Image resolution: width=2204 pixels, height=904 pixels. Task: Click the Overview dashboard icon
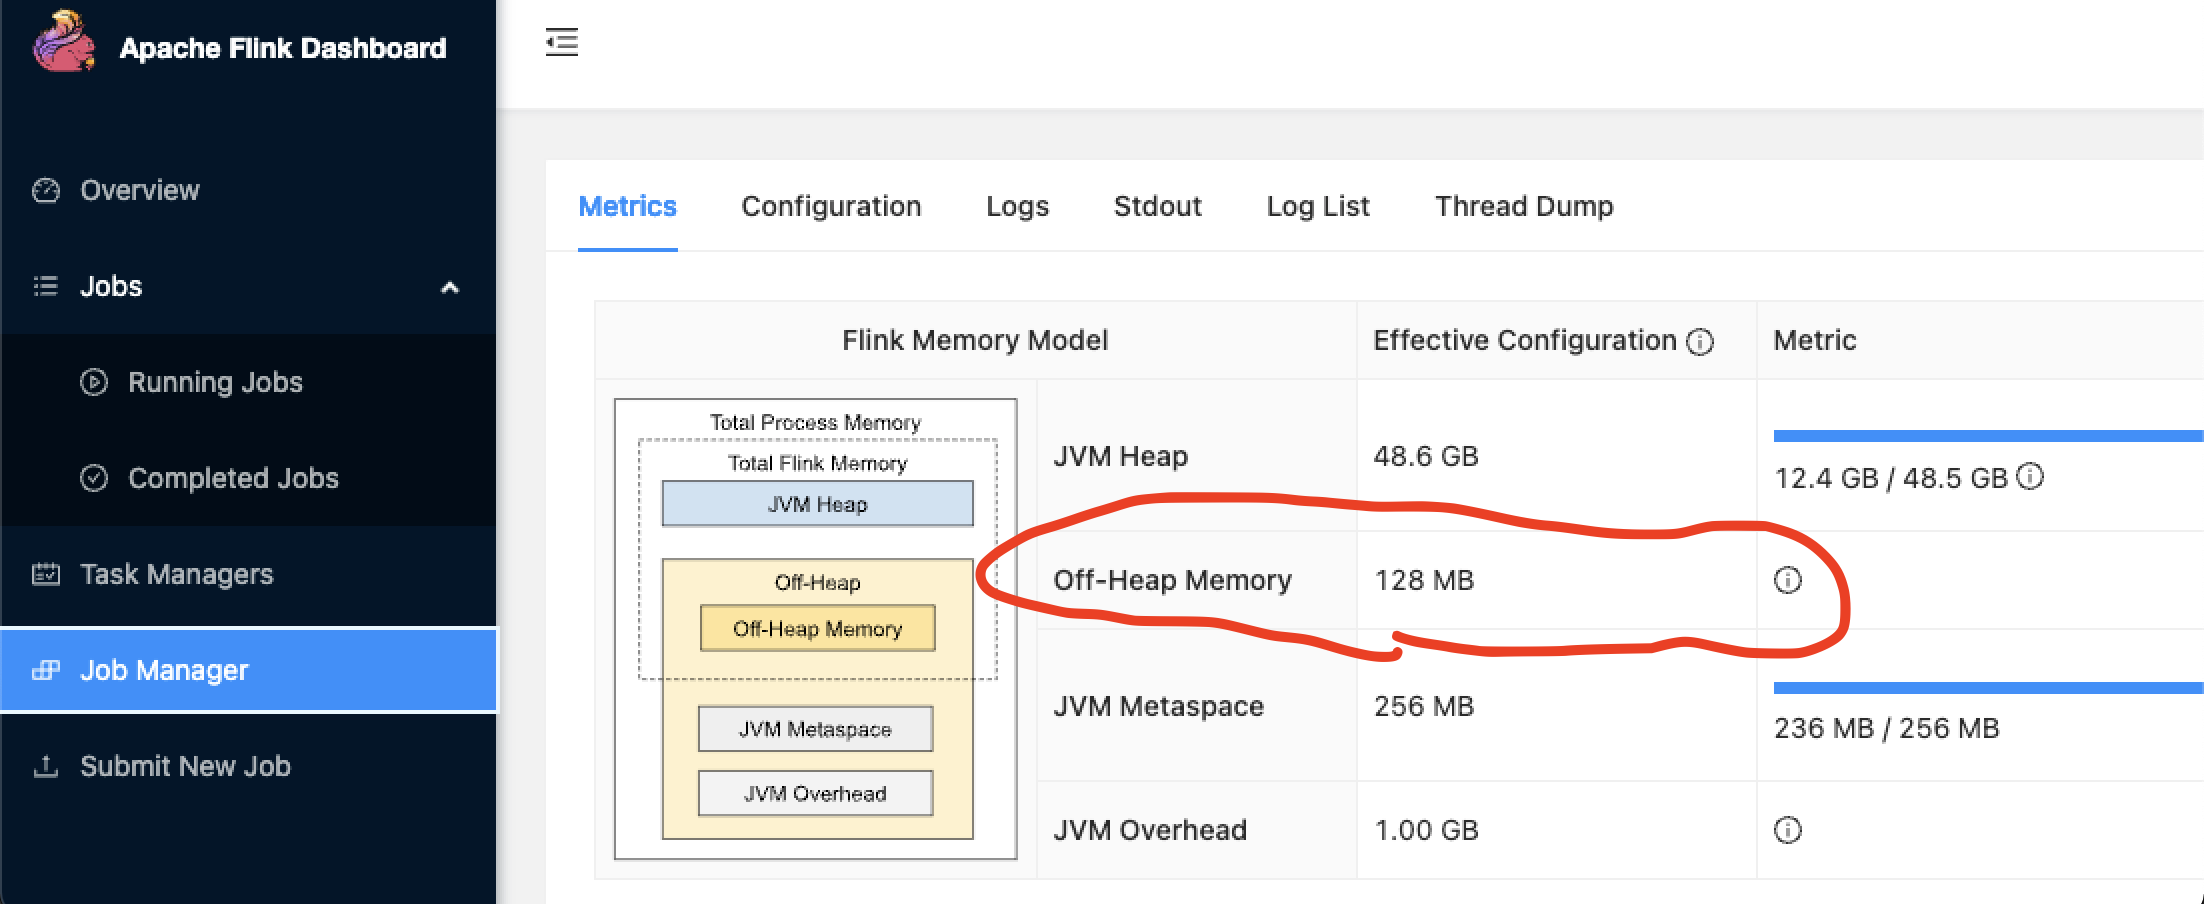[x=46, y=190]
